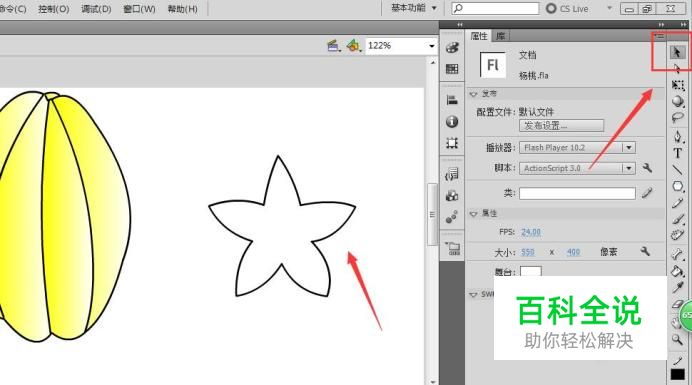Click the Edit Symbols icon
The image size is (692, 385).
(353, 45)
